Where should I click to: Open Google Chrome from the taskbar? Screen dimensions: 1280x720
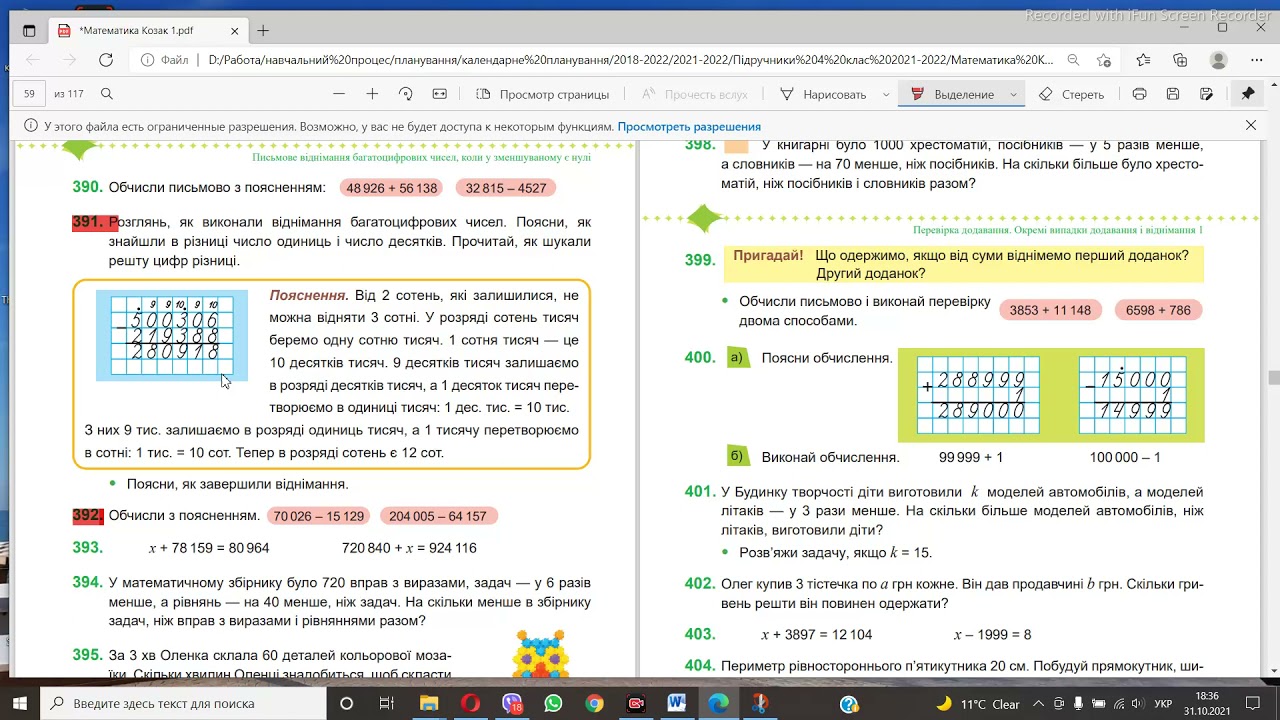click(594, 704)
